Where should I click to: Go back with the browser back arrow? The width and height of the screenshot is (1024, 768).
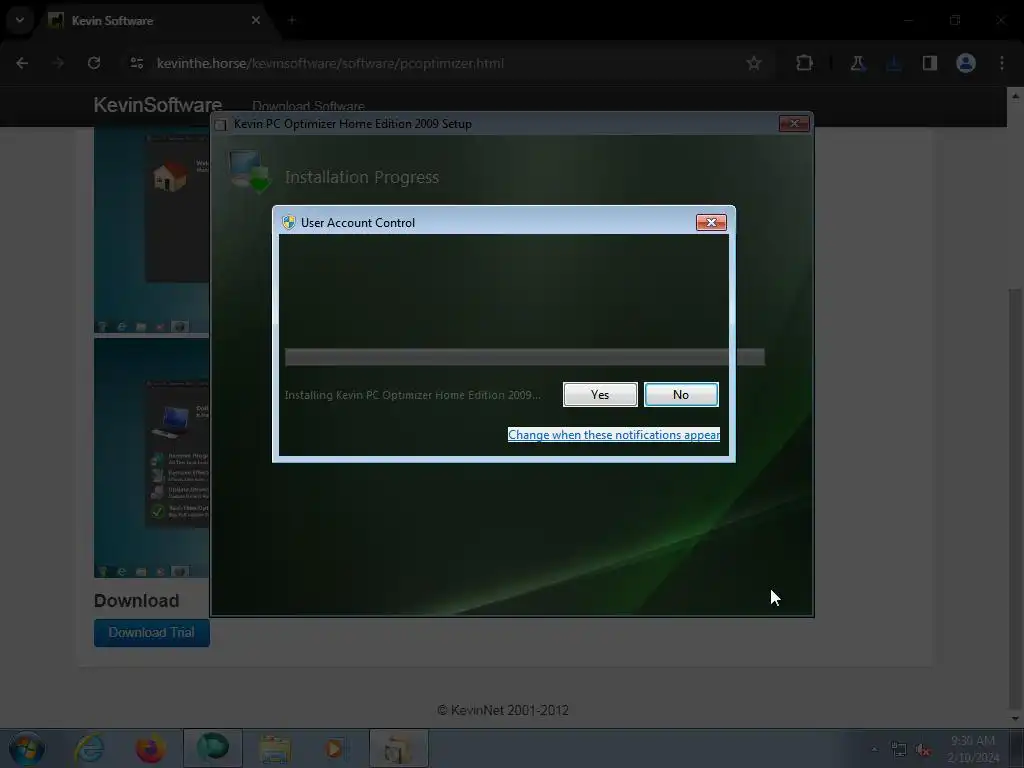point(22,63)
